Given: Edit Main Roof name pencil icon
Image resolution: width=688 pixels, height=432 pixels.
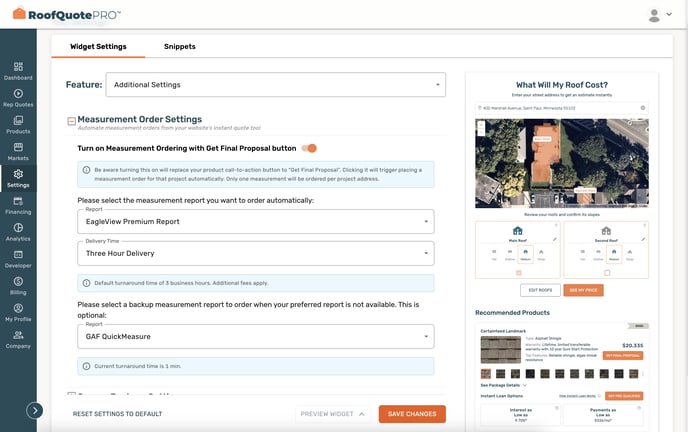Looking at the screenshot, I should [x=555, y=239].
